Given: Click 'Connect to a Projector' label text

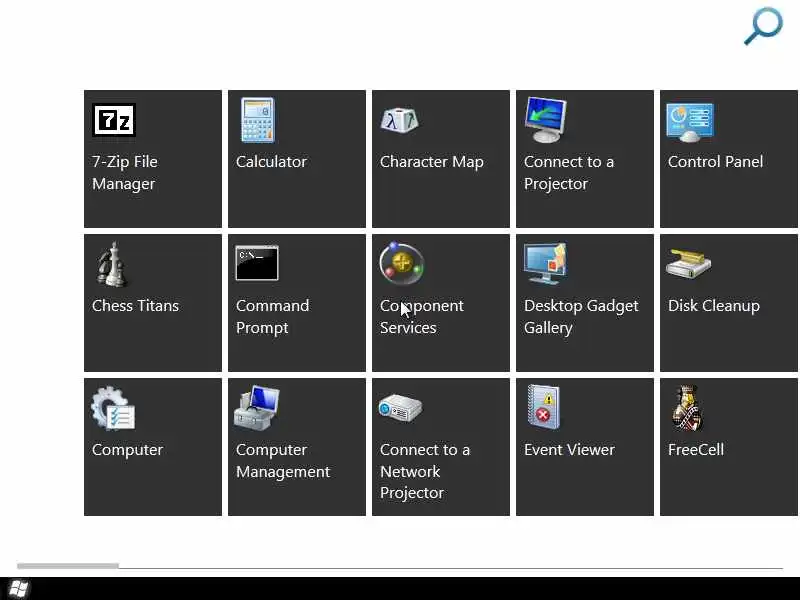Looking at the screenshot, I should [569, 172].
